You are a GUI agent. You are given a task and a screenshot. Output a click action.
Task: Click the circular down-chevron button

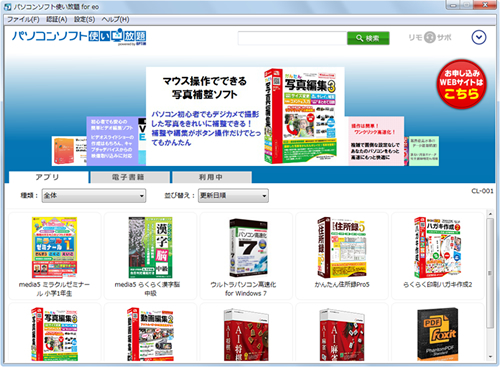coord(479,37)
